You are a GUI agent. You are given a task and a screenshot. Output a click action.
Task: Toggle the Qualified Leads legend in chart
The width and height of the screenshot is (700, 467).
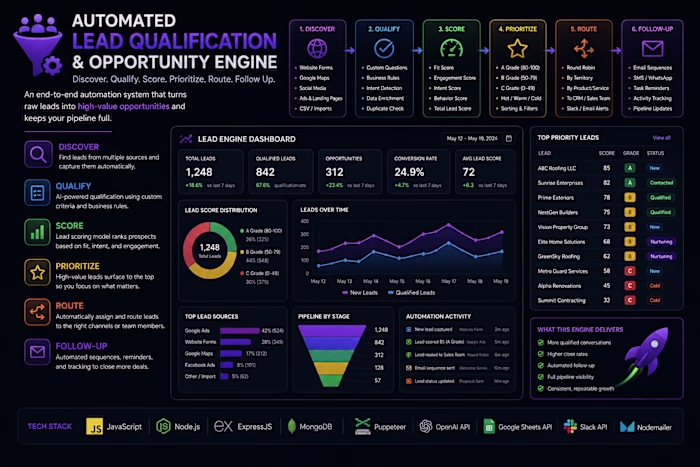(x=411, y=292)
